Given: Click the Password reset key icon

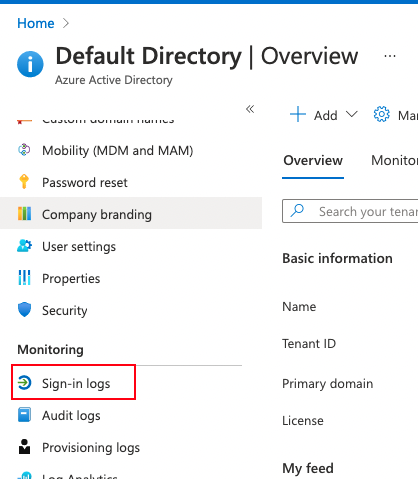Looking at the screenshot, I should pyautogui.click(x=24, y=182).
